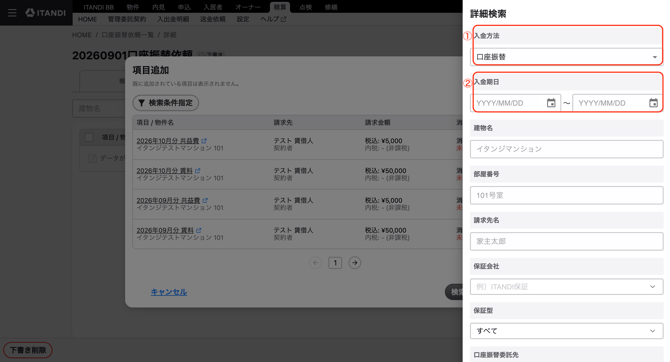Screen dimensions: 670x362
Task: Open ヘルプ external link in sub navigation
Action: 273,19
